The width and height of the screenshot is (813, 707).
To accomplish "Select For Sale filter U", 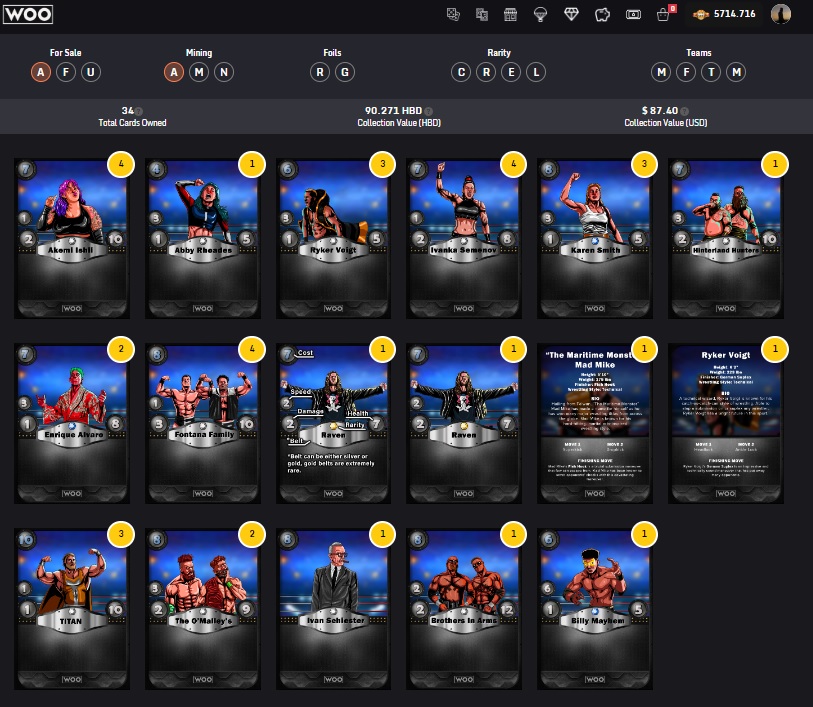I will pyautogui.click(x=91, y=72).
